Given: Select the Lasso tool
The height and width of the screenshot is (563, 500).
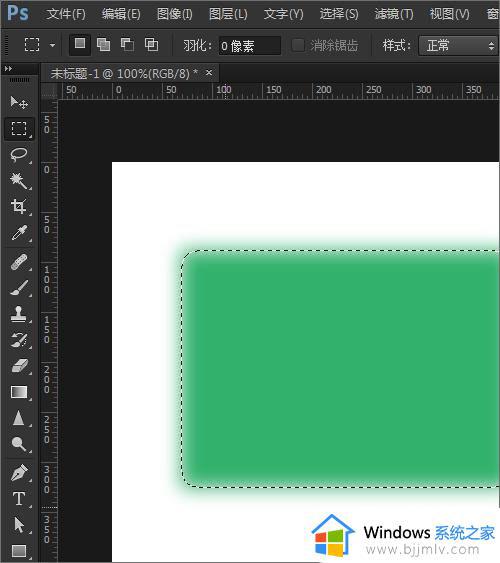Looking at the screenshot, I should coord(19,154).
